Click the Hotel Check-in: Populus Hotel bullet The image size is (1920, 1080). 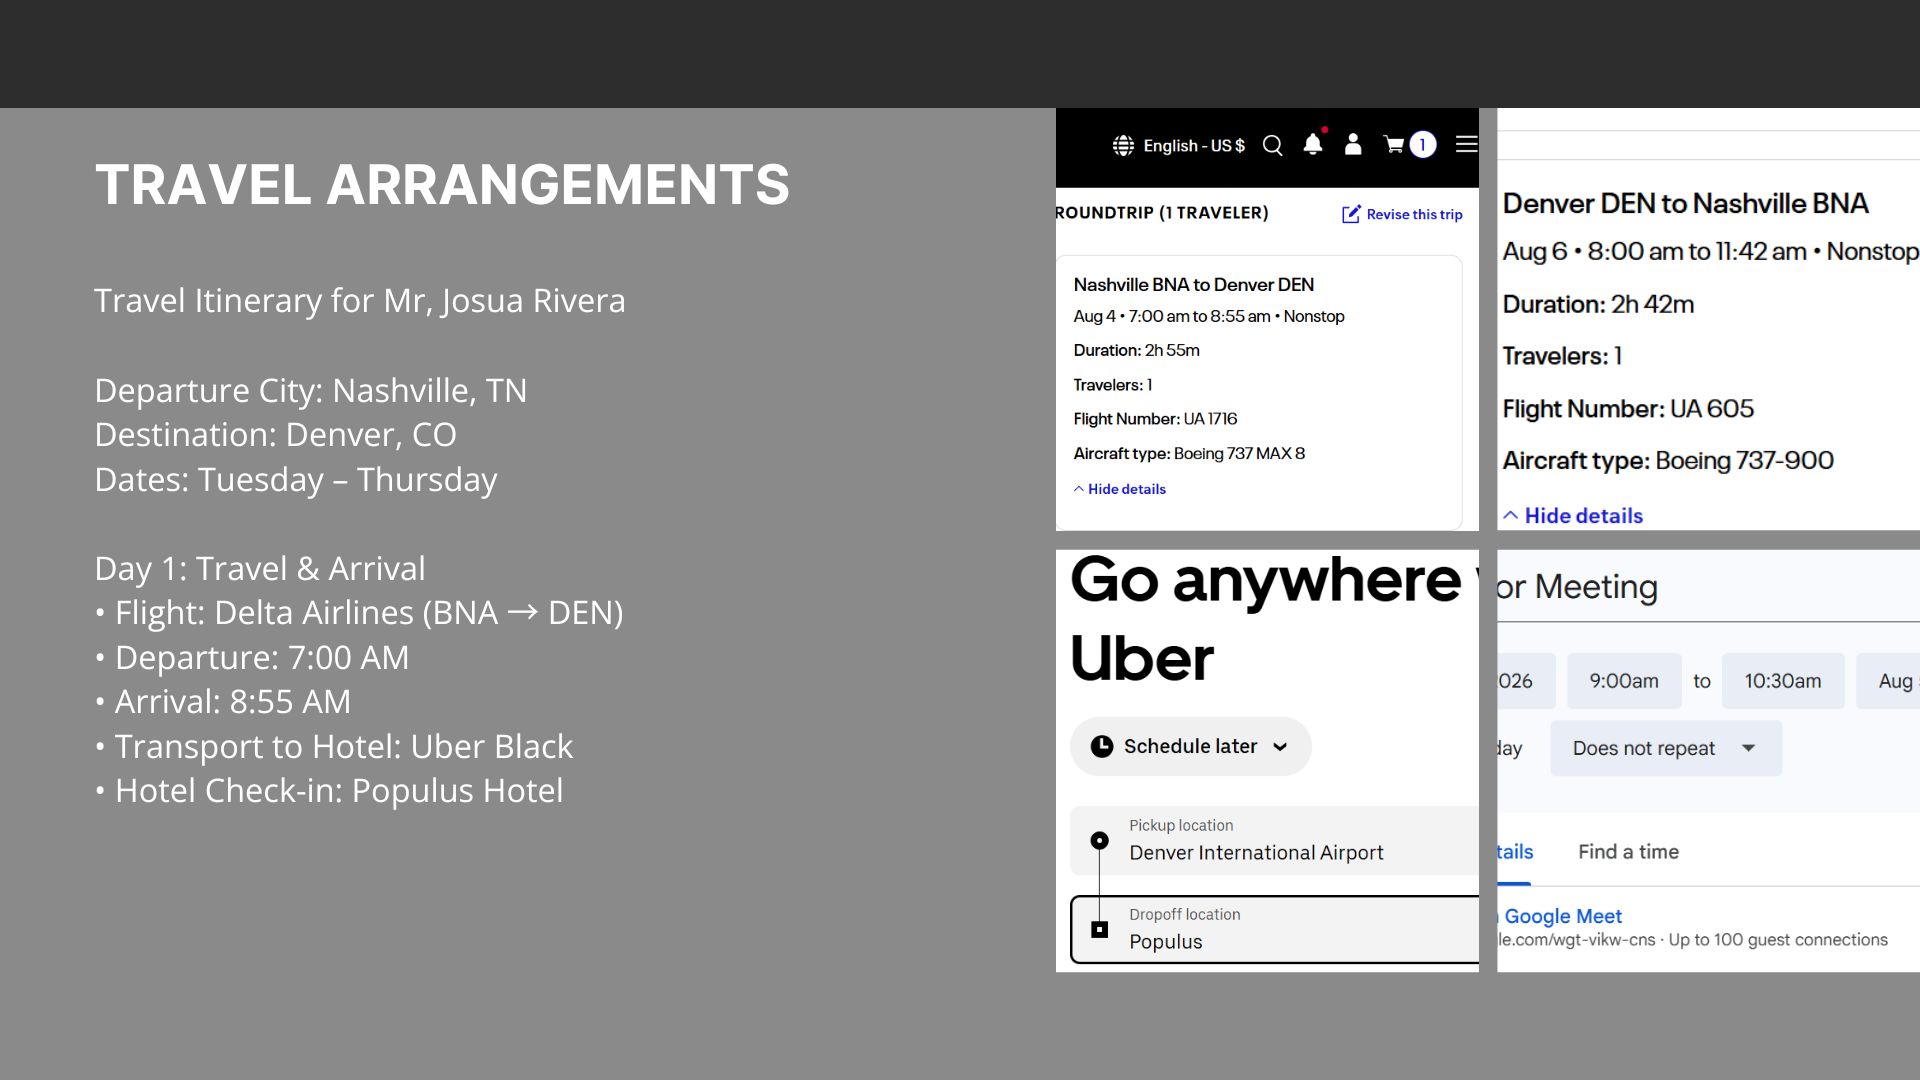click(329, 791)
